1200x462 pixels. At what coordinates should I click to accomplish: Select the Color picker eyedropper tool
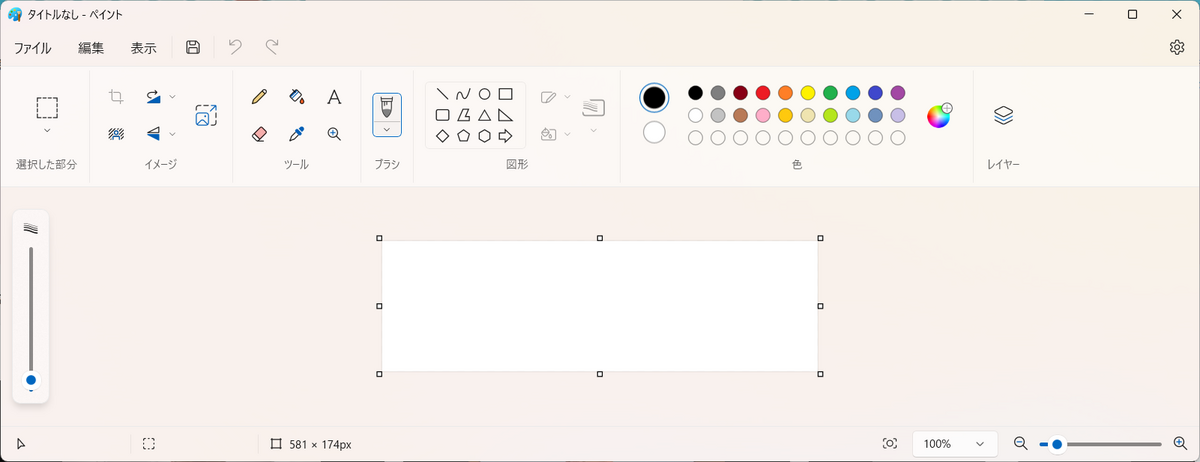pyautogui.click(x=297, y=133)
